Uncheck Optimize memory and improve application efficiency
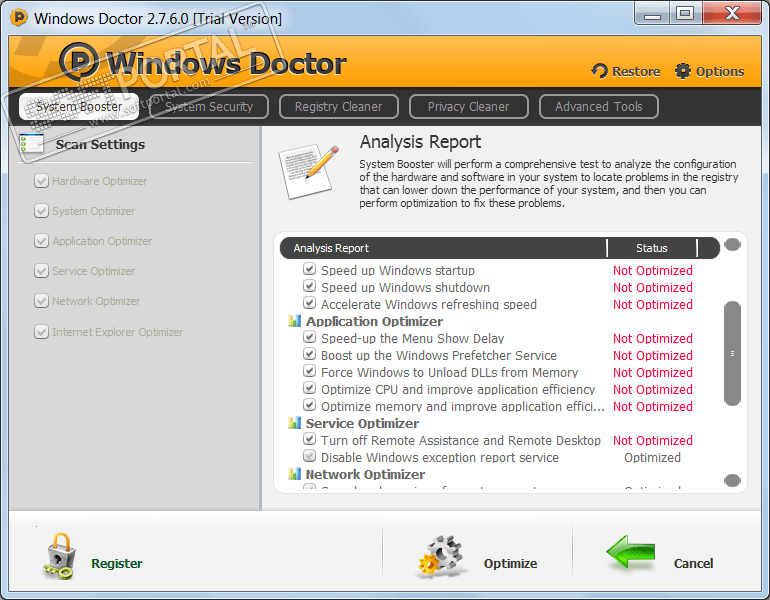Screen dimensions: 770x600 (x=309, y=405)
